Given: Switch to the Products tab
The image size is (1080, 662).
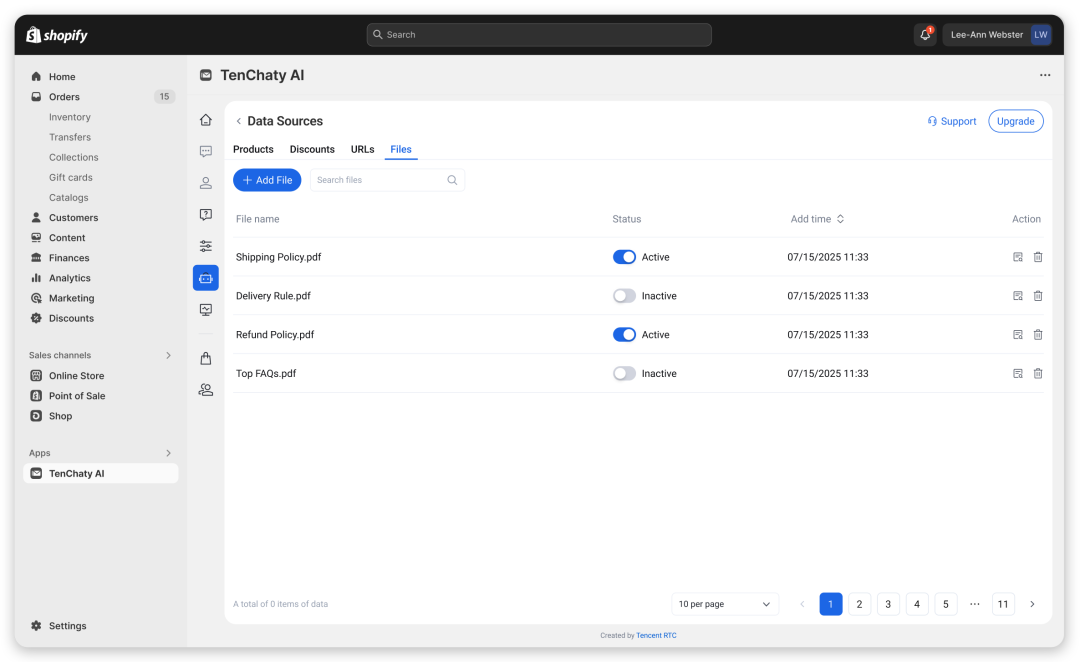Looking at the screenshot, I should coord(253,149).
